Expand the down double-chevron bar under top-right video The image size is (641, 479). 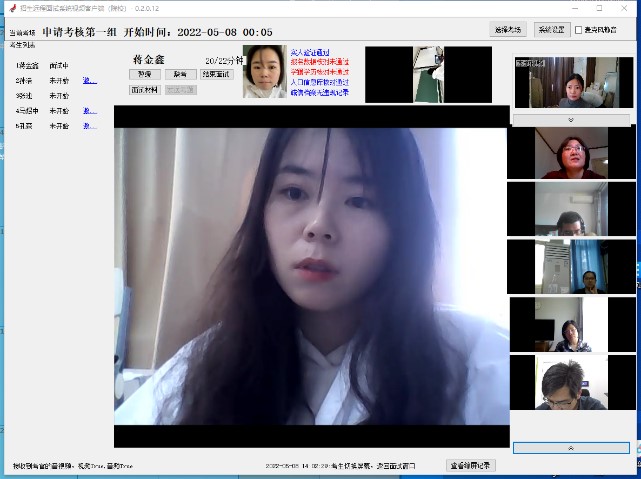571,119
